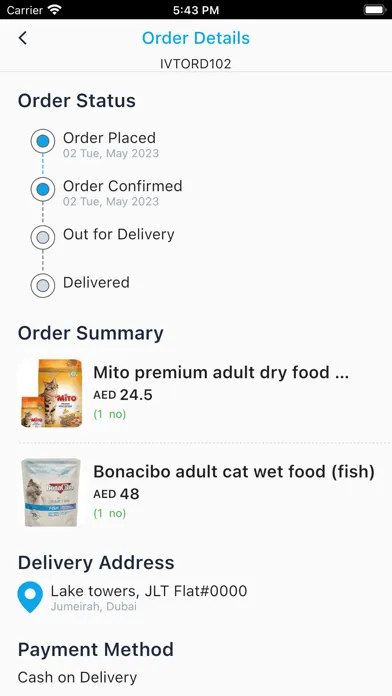
Task: Select the Order Confirmed status circle
Action: point(43,190)
